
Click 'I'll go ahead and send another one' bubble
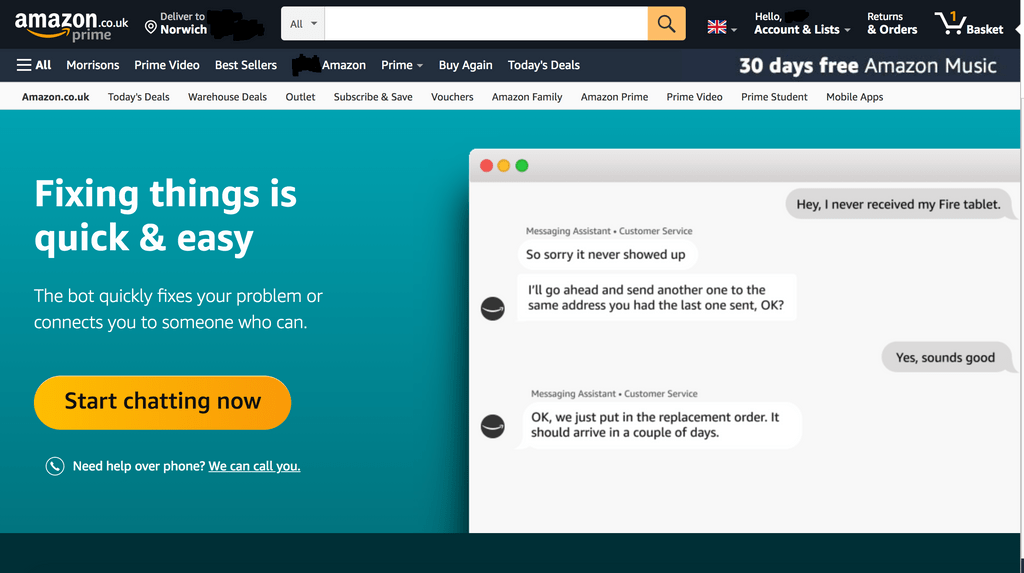(656, 297)
